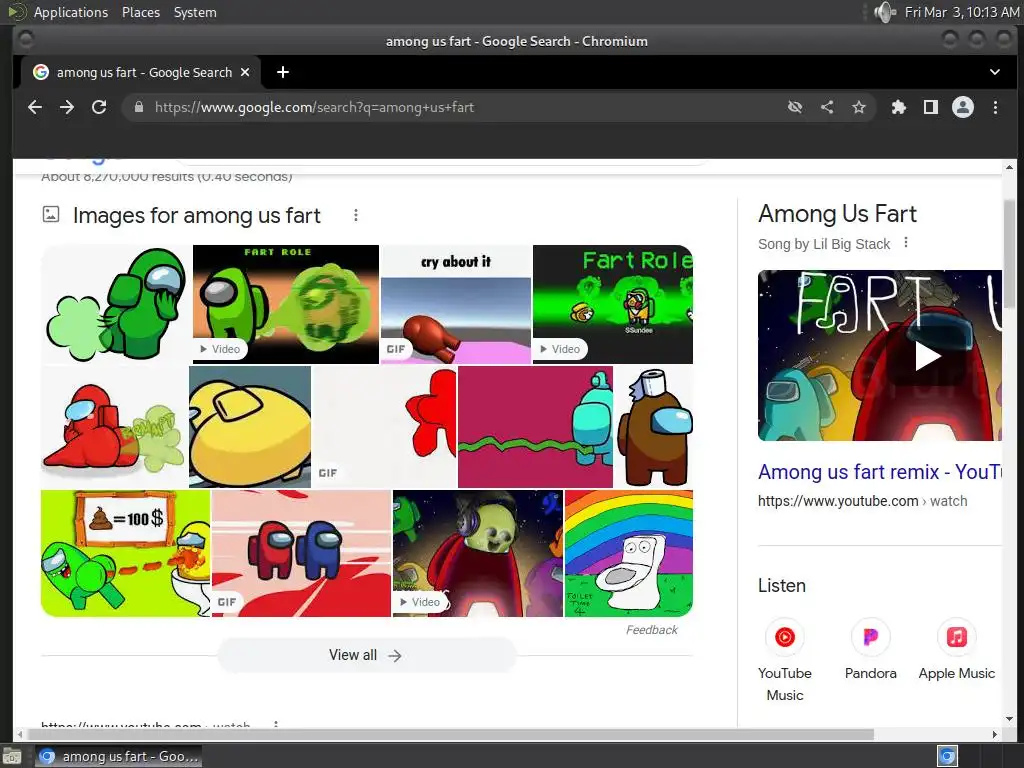Click the Among Us Fart song title
This screenshot has width=1024, height=768.
coord(837,214)
